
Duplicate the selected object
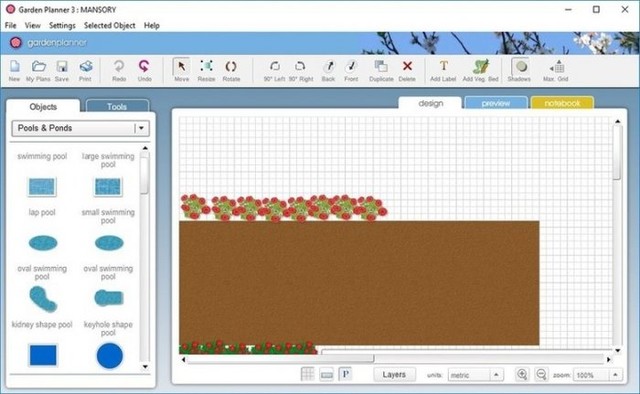click(x=381, y=70)
